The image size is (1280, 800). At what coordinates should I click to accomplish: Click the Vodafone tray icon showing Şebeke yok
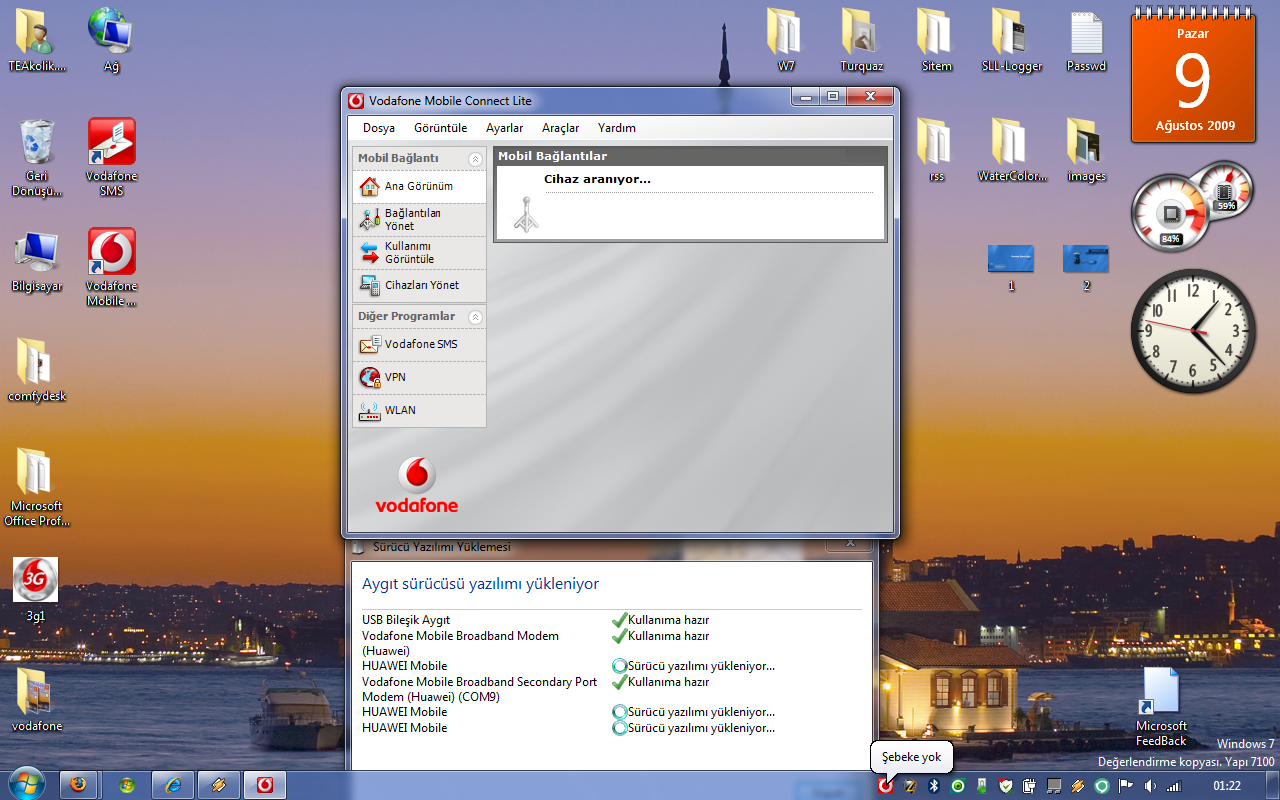[x=885, y=786]
